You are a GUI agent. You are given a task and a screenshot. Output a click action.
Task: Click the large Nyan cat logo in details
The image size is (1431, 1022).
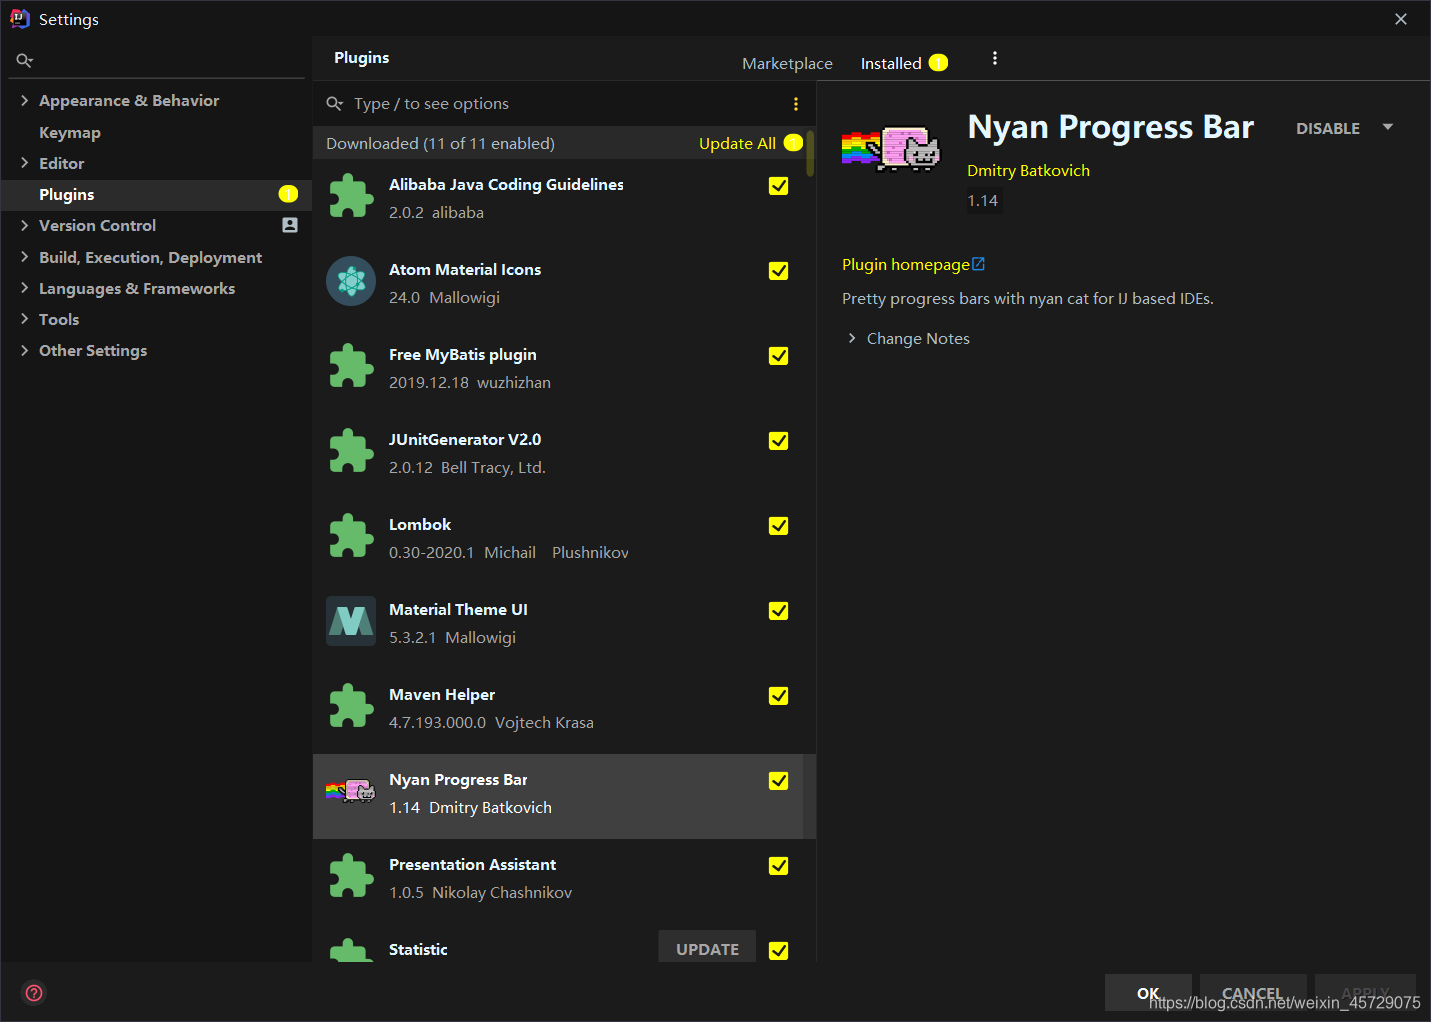(x=891, y=149)
